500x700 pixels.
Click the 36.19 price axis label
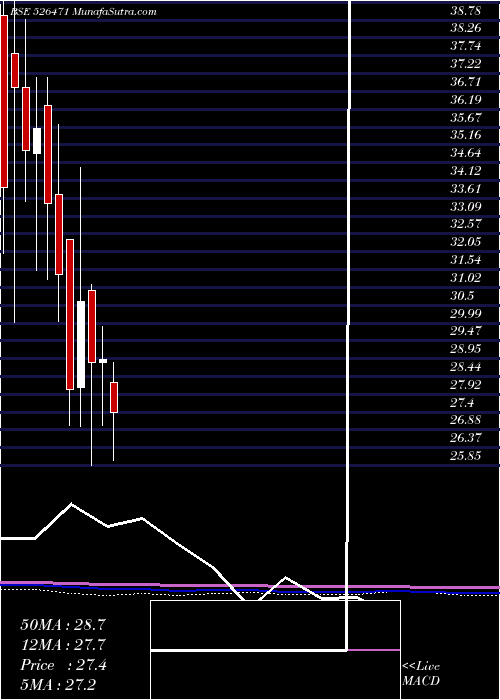(466, 100)
